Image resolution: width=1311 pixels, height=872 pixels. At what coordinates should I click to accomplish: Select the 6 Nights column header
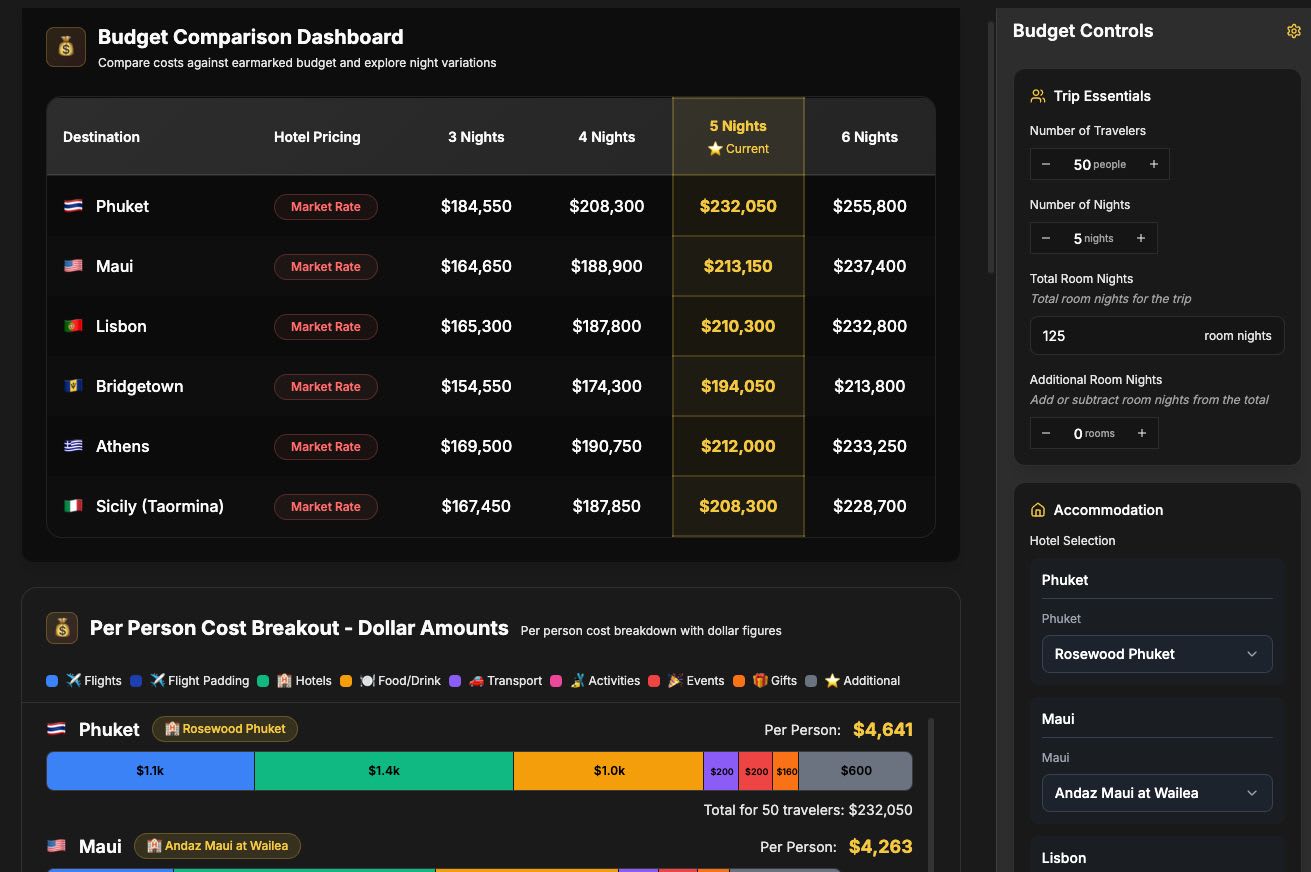(869, 137)
